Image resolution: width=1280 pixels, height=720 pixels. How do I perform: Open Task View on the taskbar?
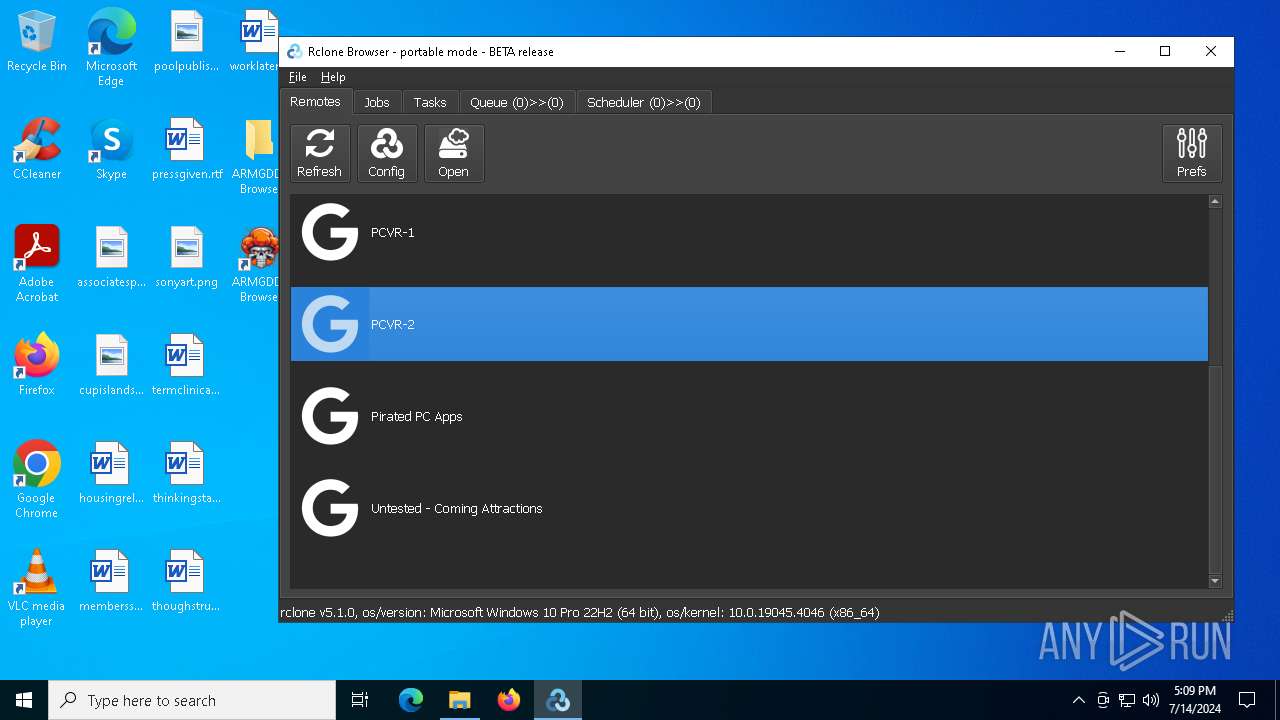(360, 700)
